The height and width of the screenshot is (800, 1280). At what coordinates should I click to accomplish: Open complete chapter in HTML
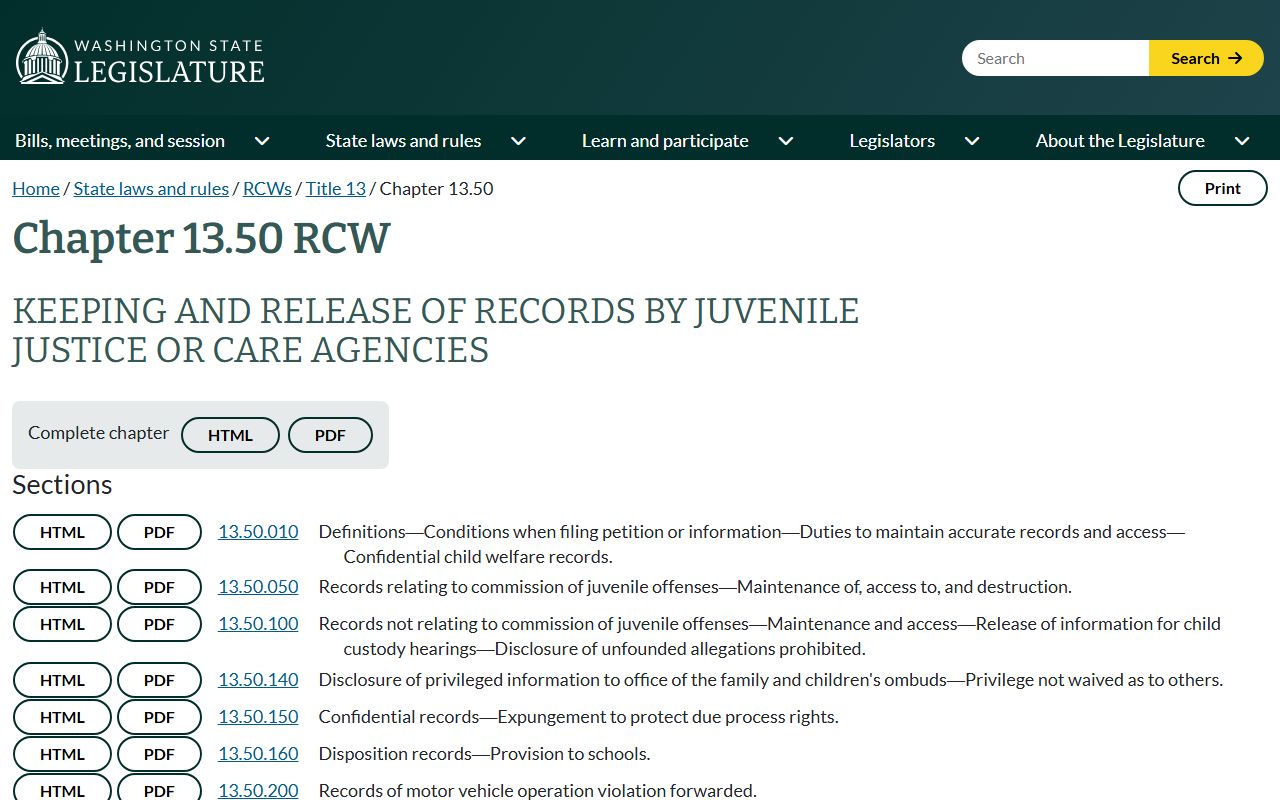(230, 435)
